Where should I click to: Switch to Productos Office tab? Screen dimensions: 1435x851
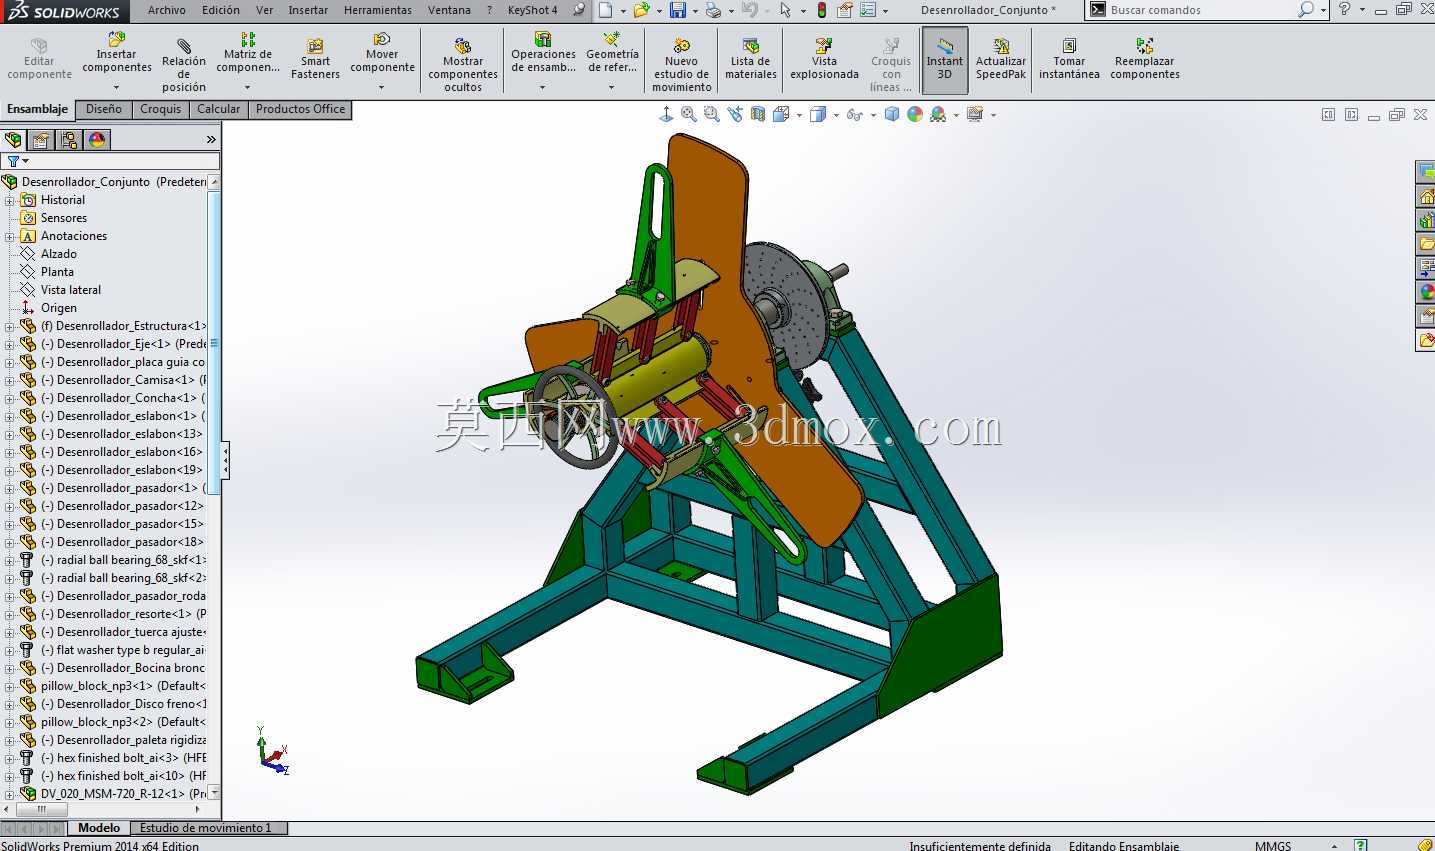(x=300, y=109)
